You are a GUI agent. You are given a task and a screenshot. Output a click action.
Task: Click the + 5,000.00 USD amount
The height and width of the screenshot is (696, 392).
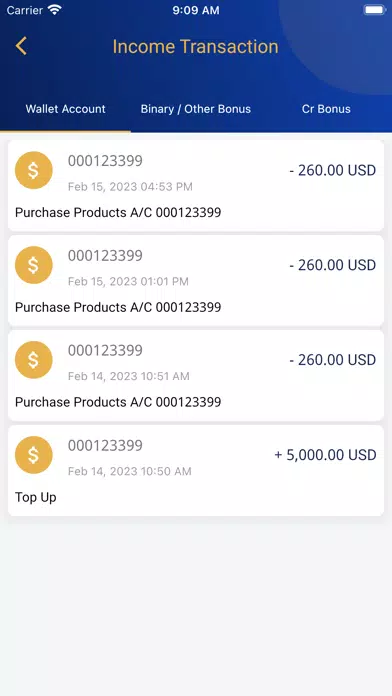325,455
